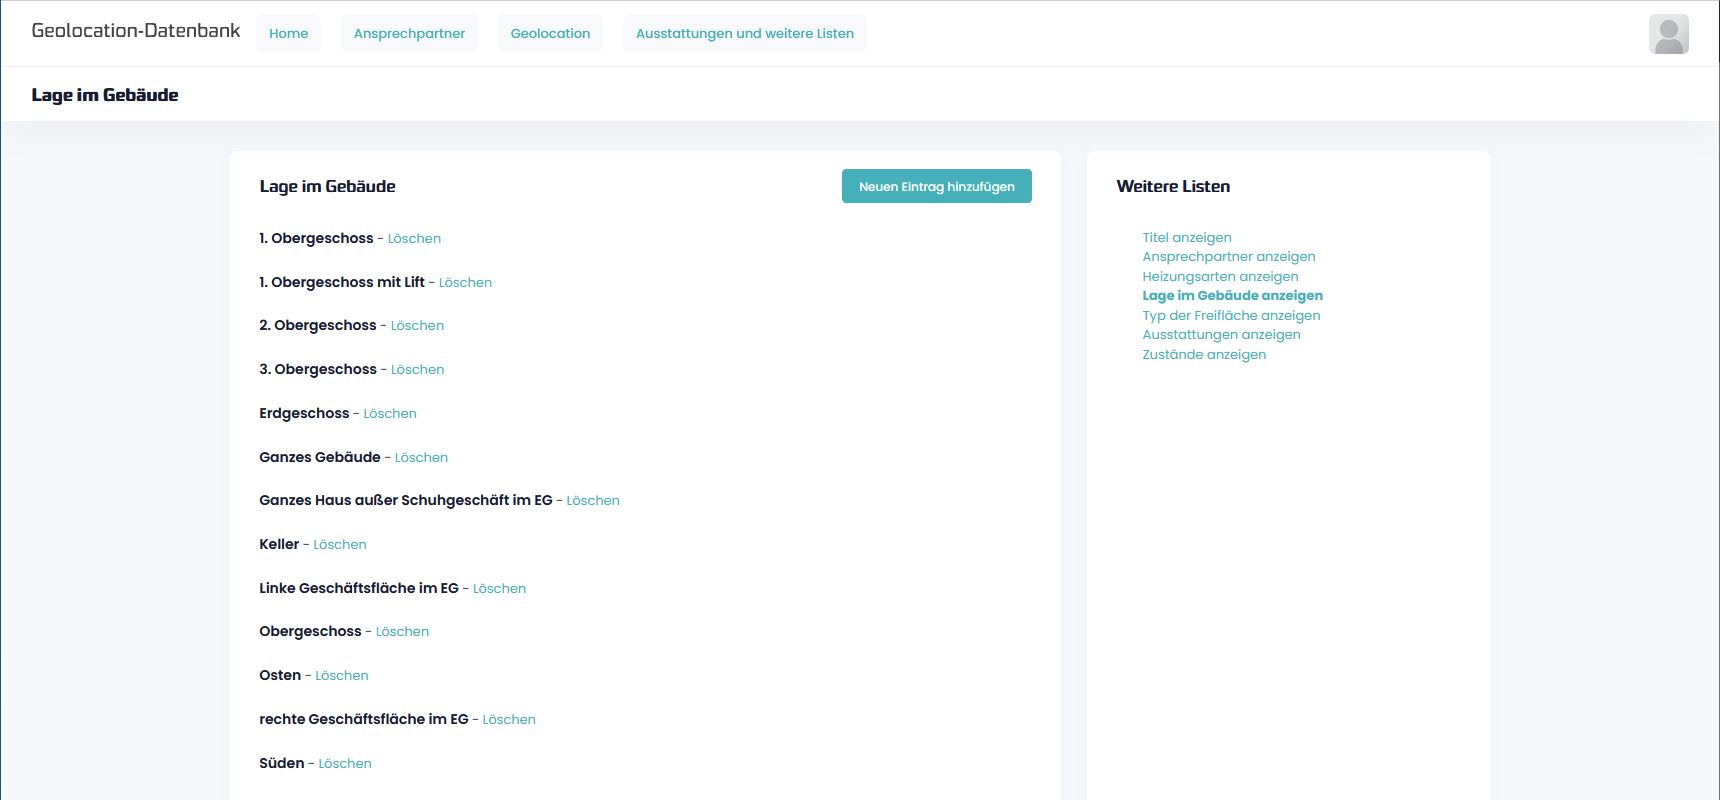The height and width of the screenshot is (800, 1720).
Task: Delete the Ganzes Gebäude entry
Action: click(421, 458)
